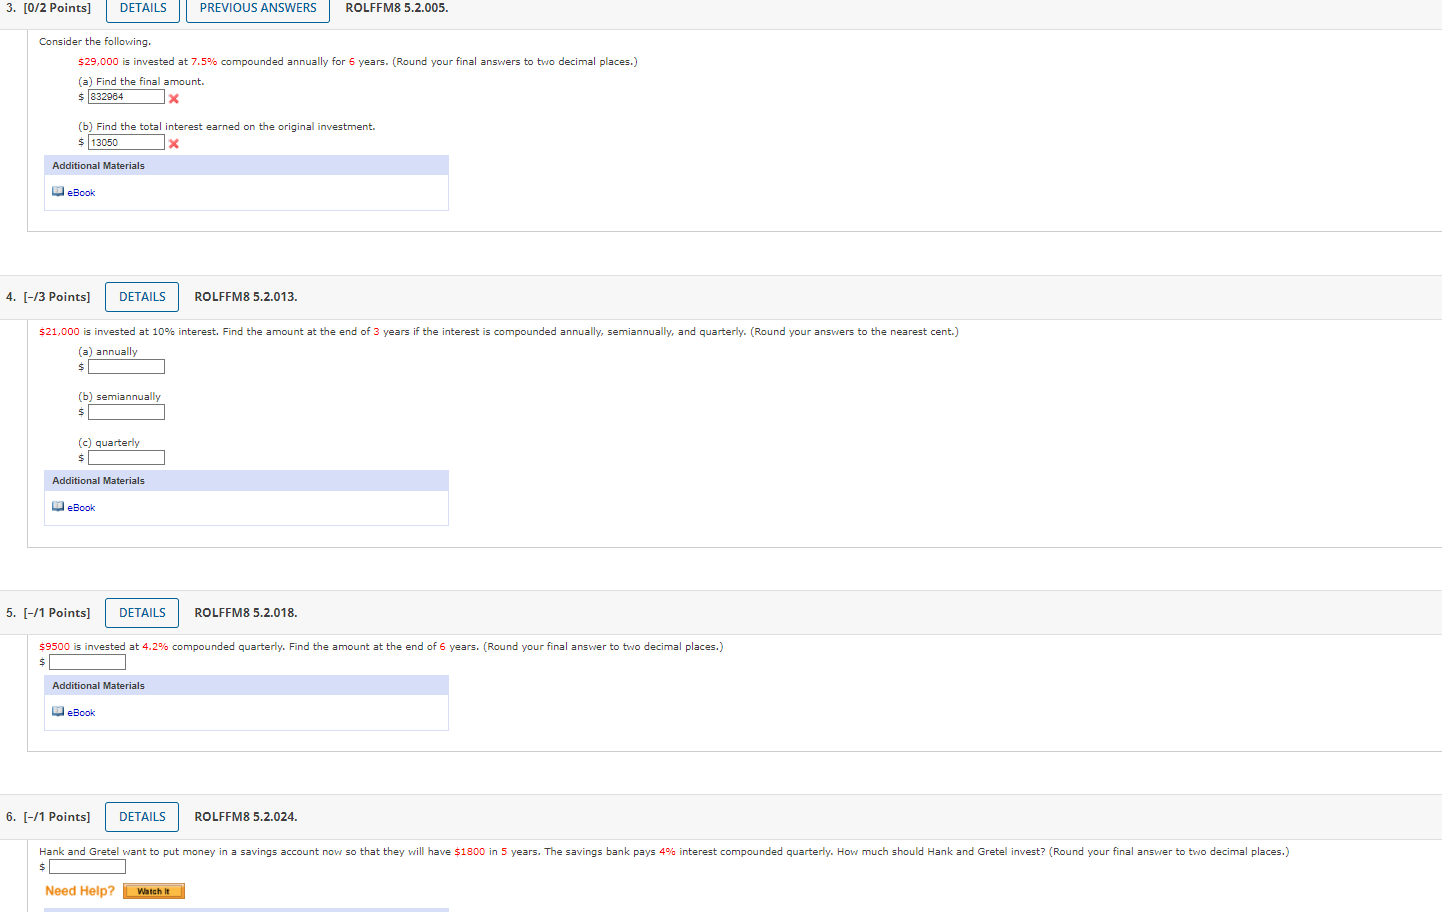Screen dimensions: 1442x912
Task: Click the Need Help? label
Action: [x=80, y=891]
